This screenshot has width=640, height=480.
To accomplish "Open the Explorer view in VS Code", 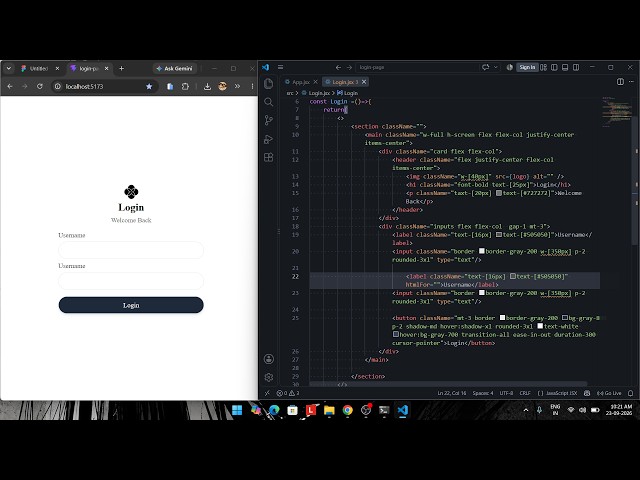I will tap(269, 84).
